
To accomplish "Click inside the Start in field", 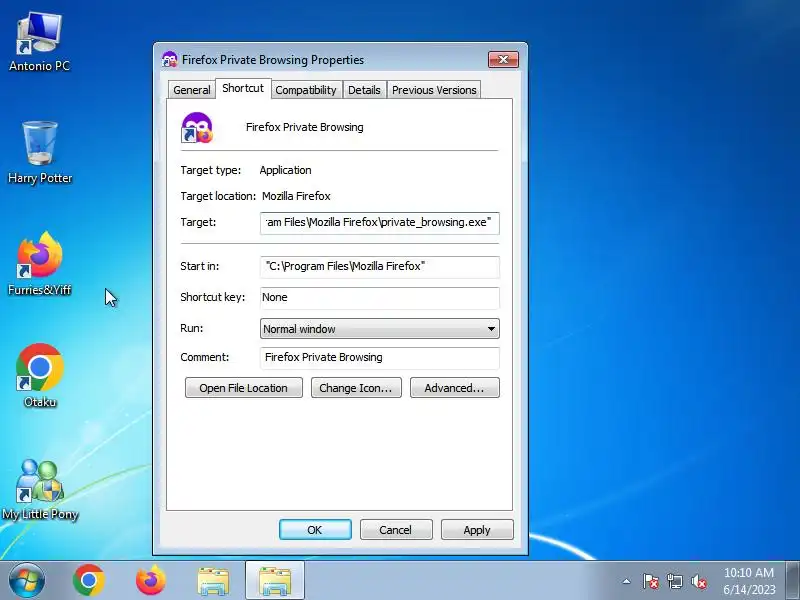I will (380, 267).
